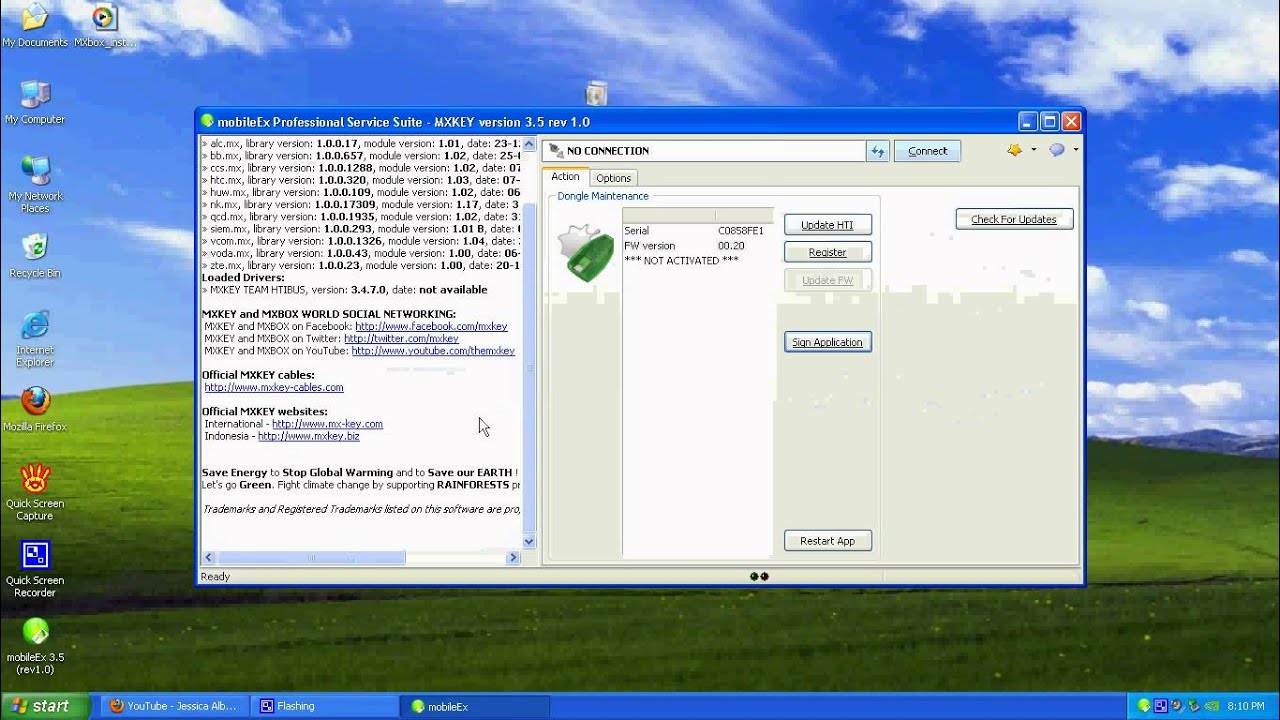
Task: Open the Mxbox installer desktop icon
Action: coord(104,25)
